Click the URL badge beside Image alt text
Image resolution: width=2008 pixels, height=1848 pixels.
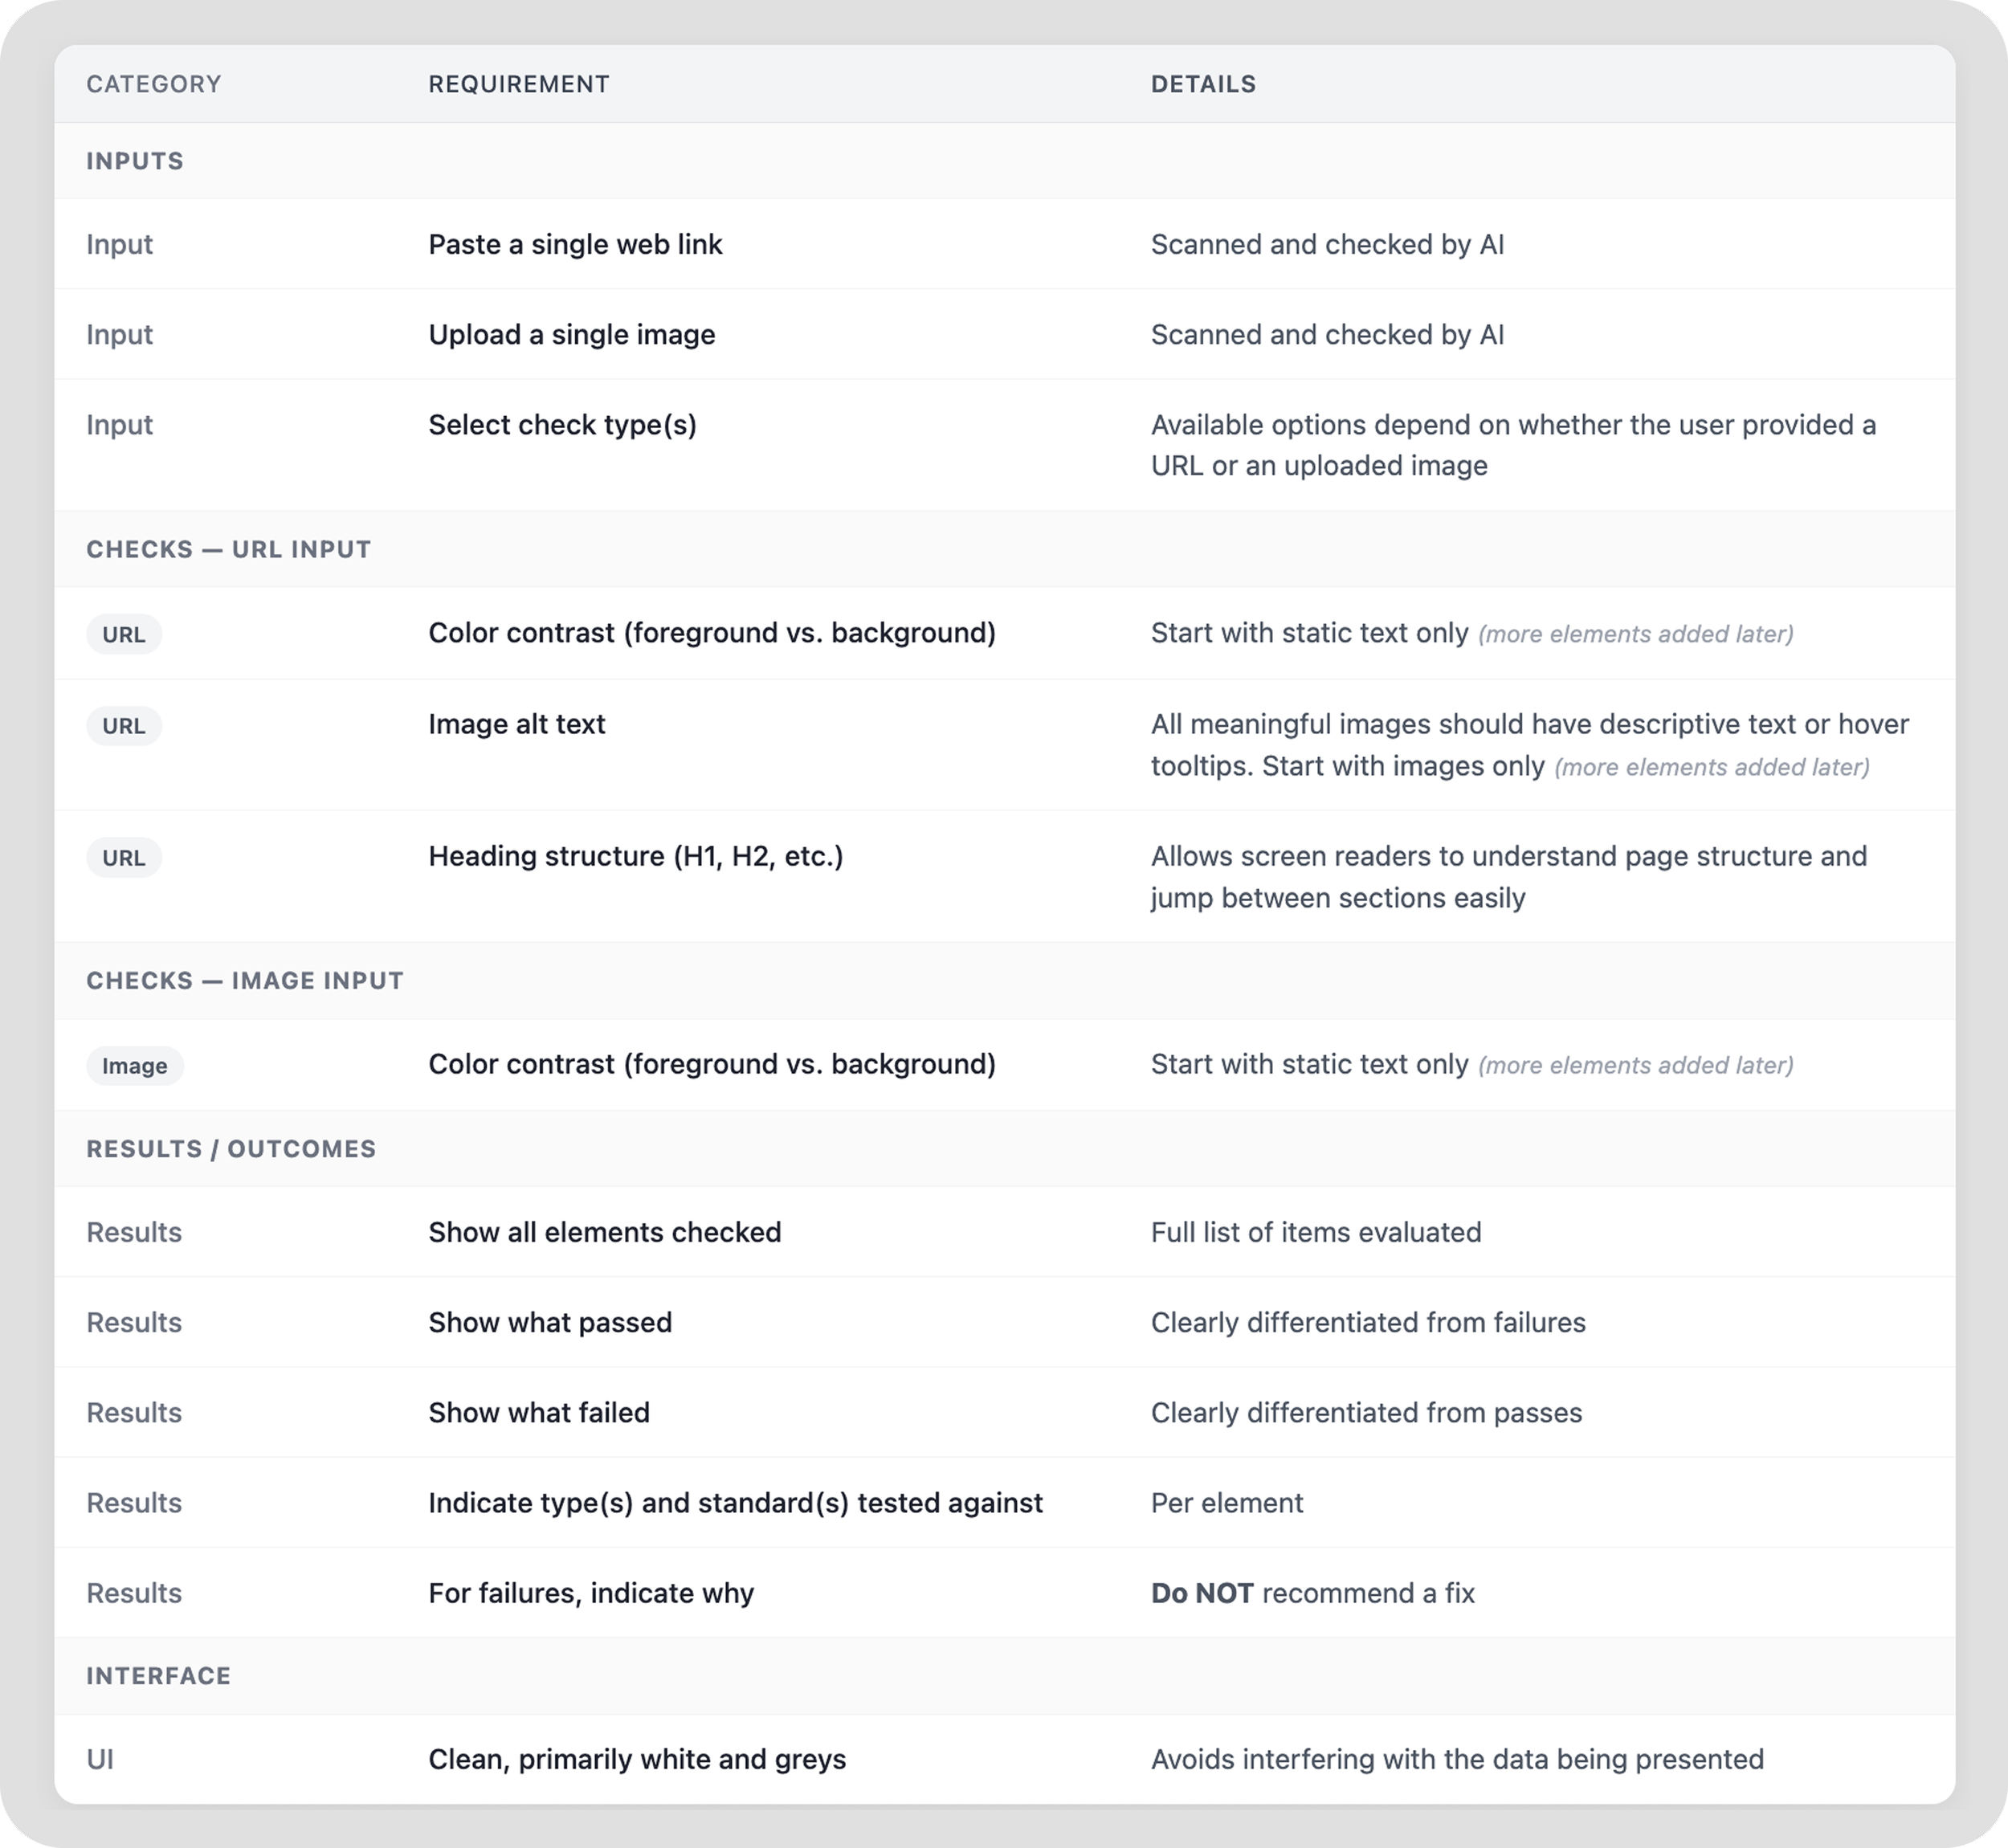124,726
